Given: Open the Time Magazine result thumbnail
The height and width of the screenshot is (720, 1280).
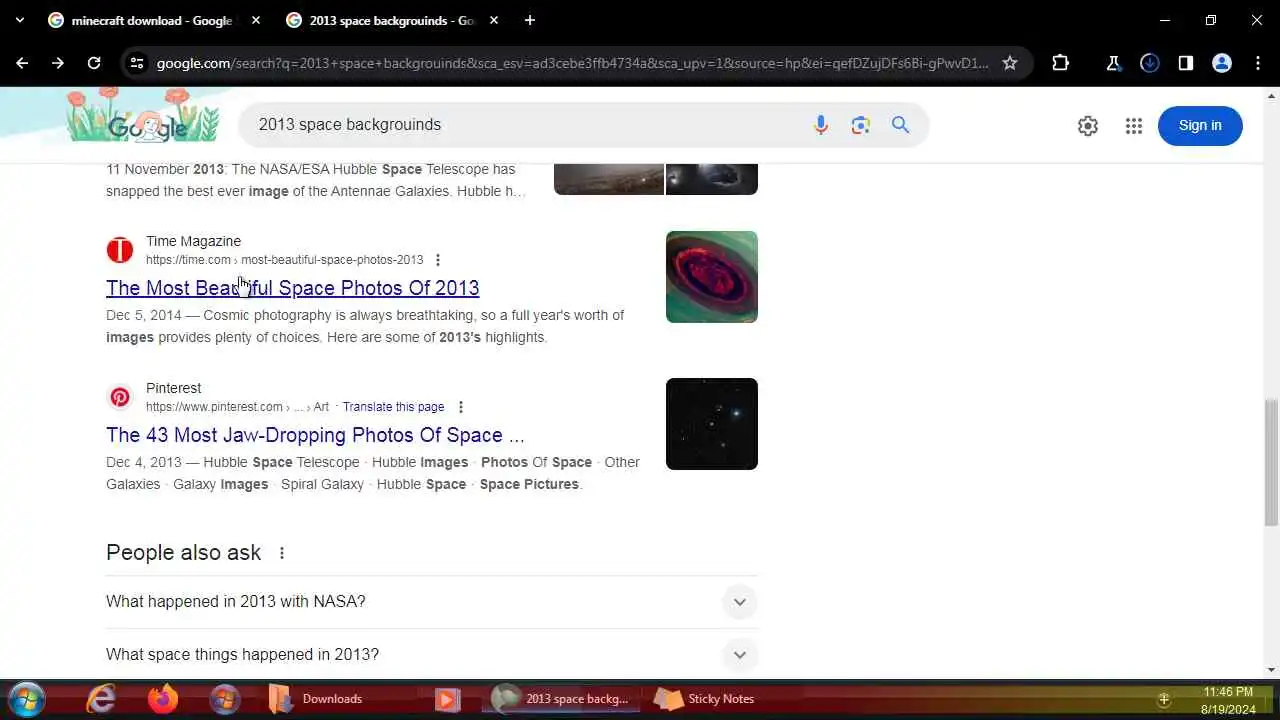Looking at the screenshot, I should point(712,277).
